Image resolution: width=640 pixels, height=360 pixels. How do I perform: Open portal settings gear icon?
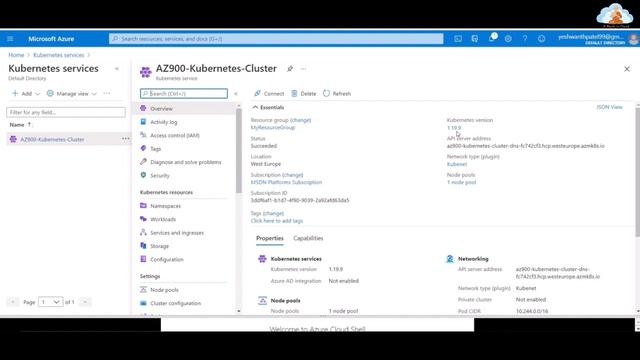[508, 39]
